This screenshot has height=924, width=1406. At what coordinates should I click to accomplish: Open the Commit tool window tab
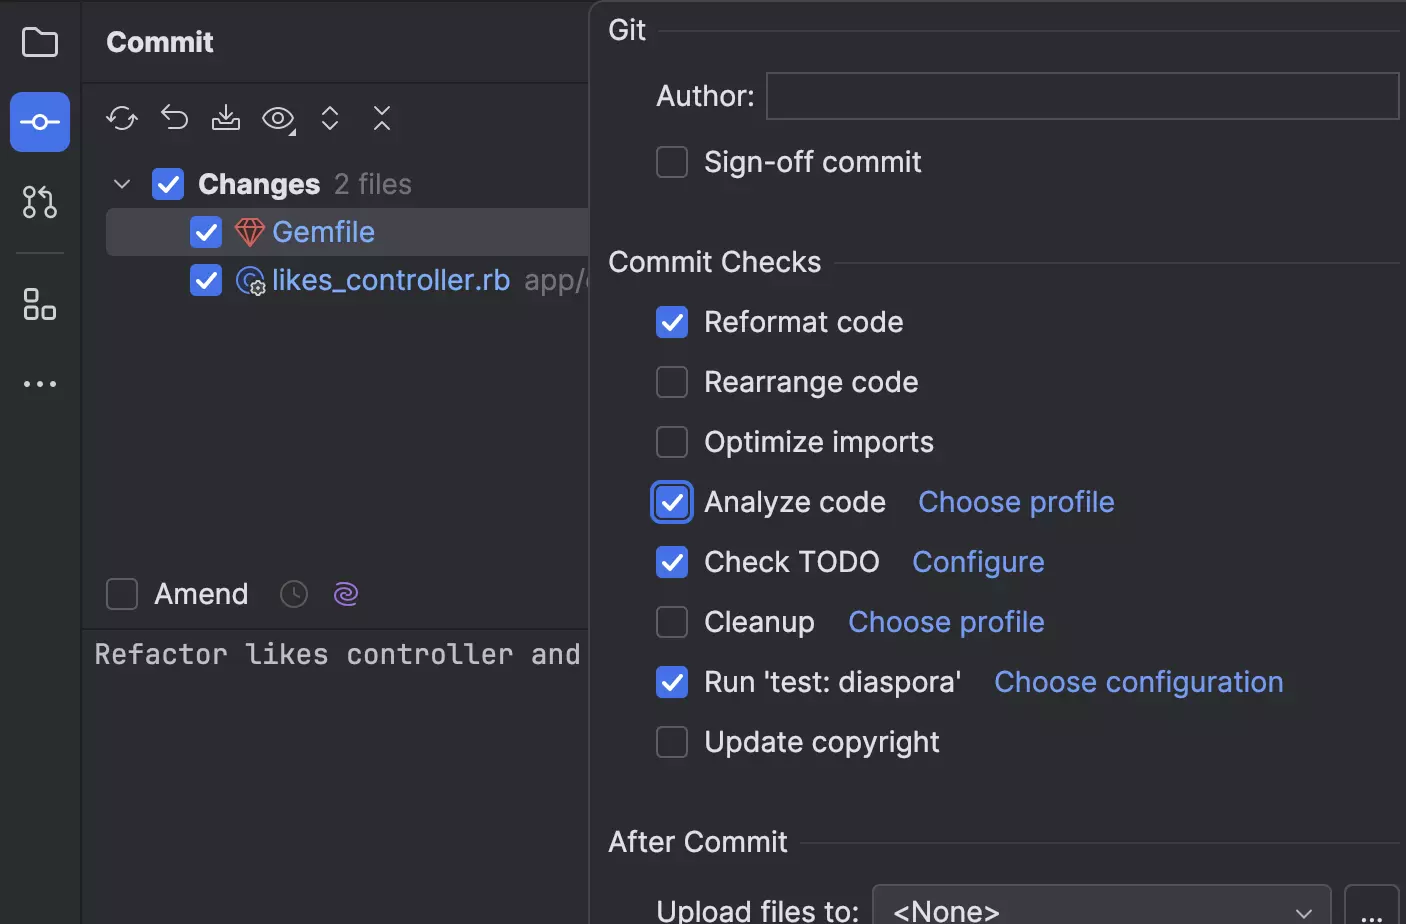[x=40, y=122]
